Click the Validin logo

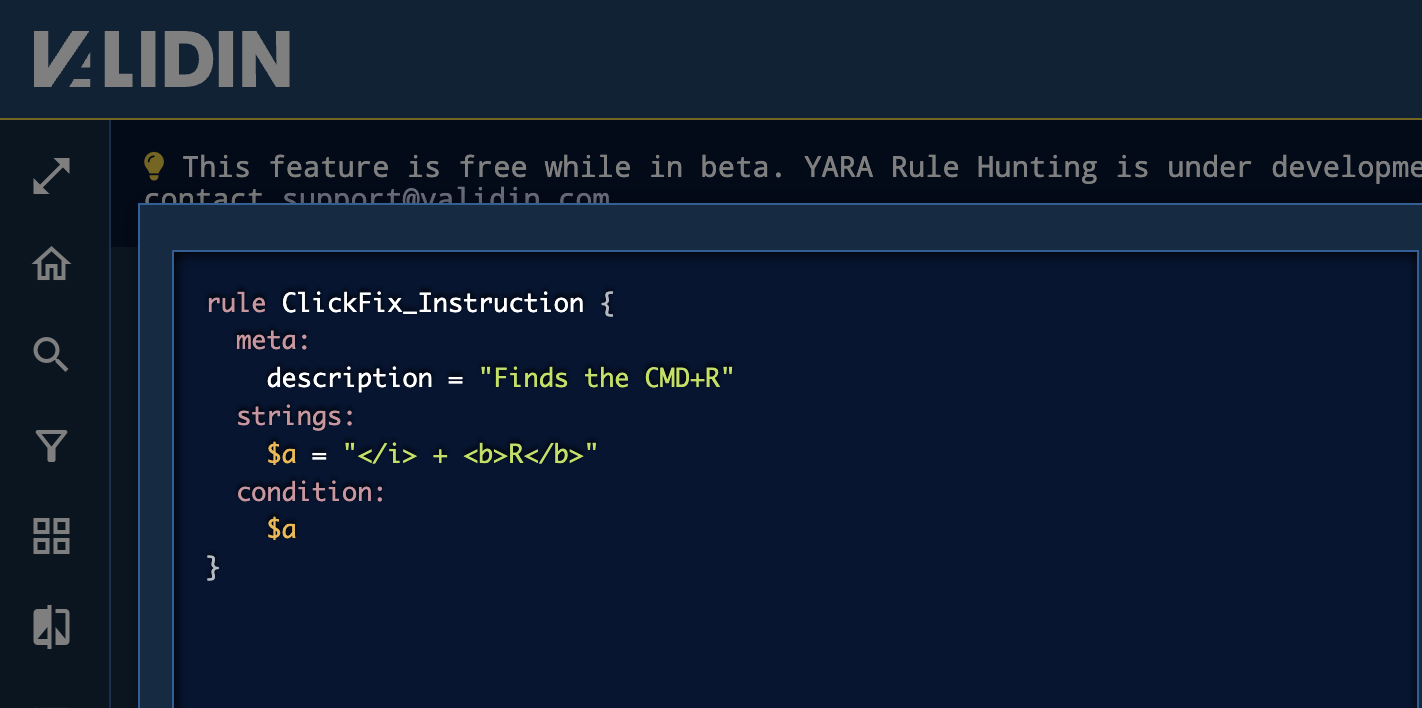coord(162,59)
